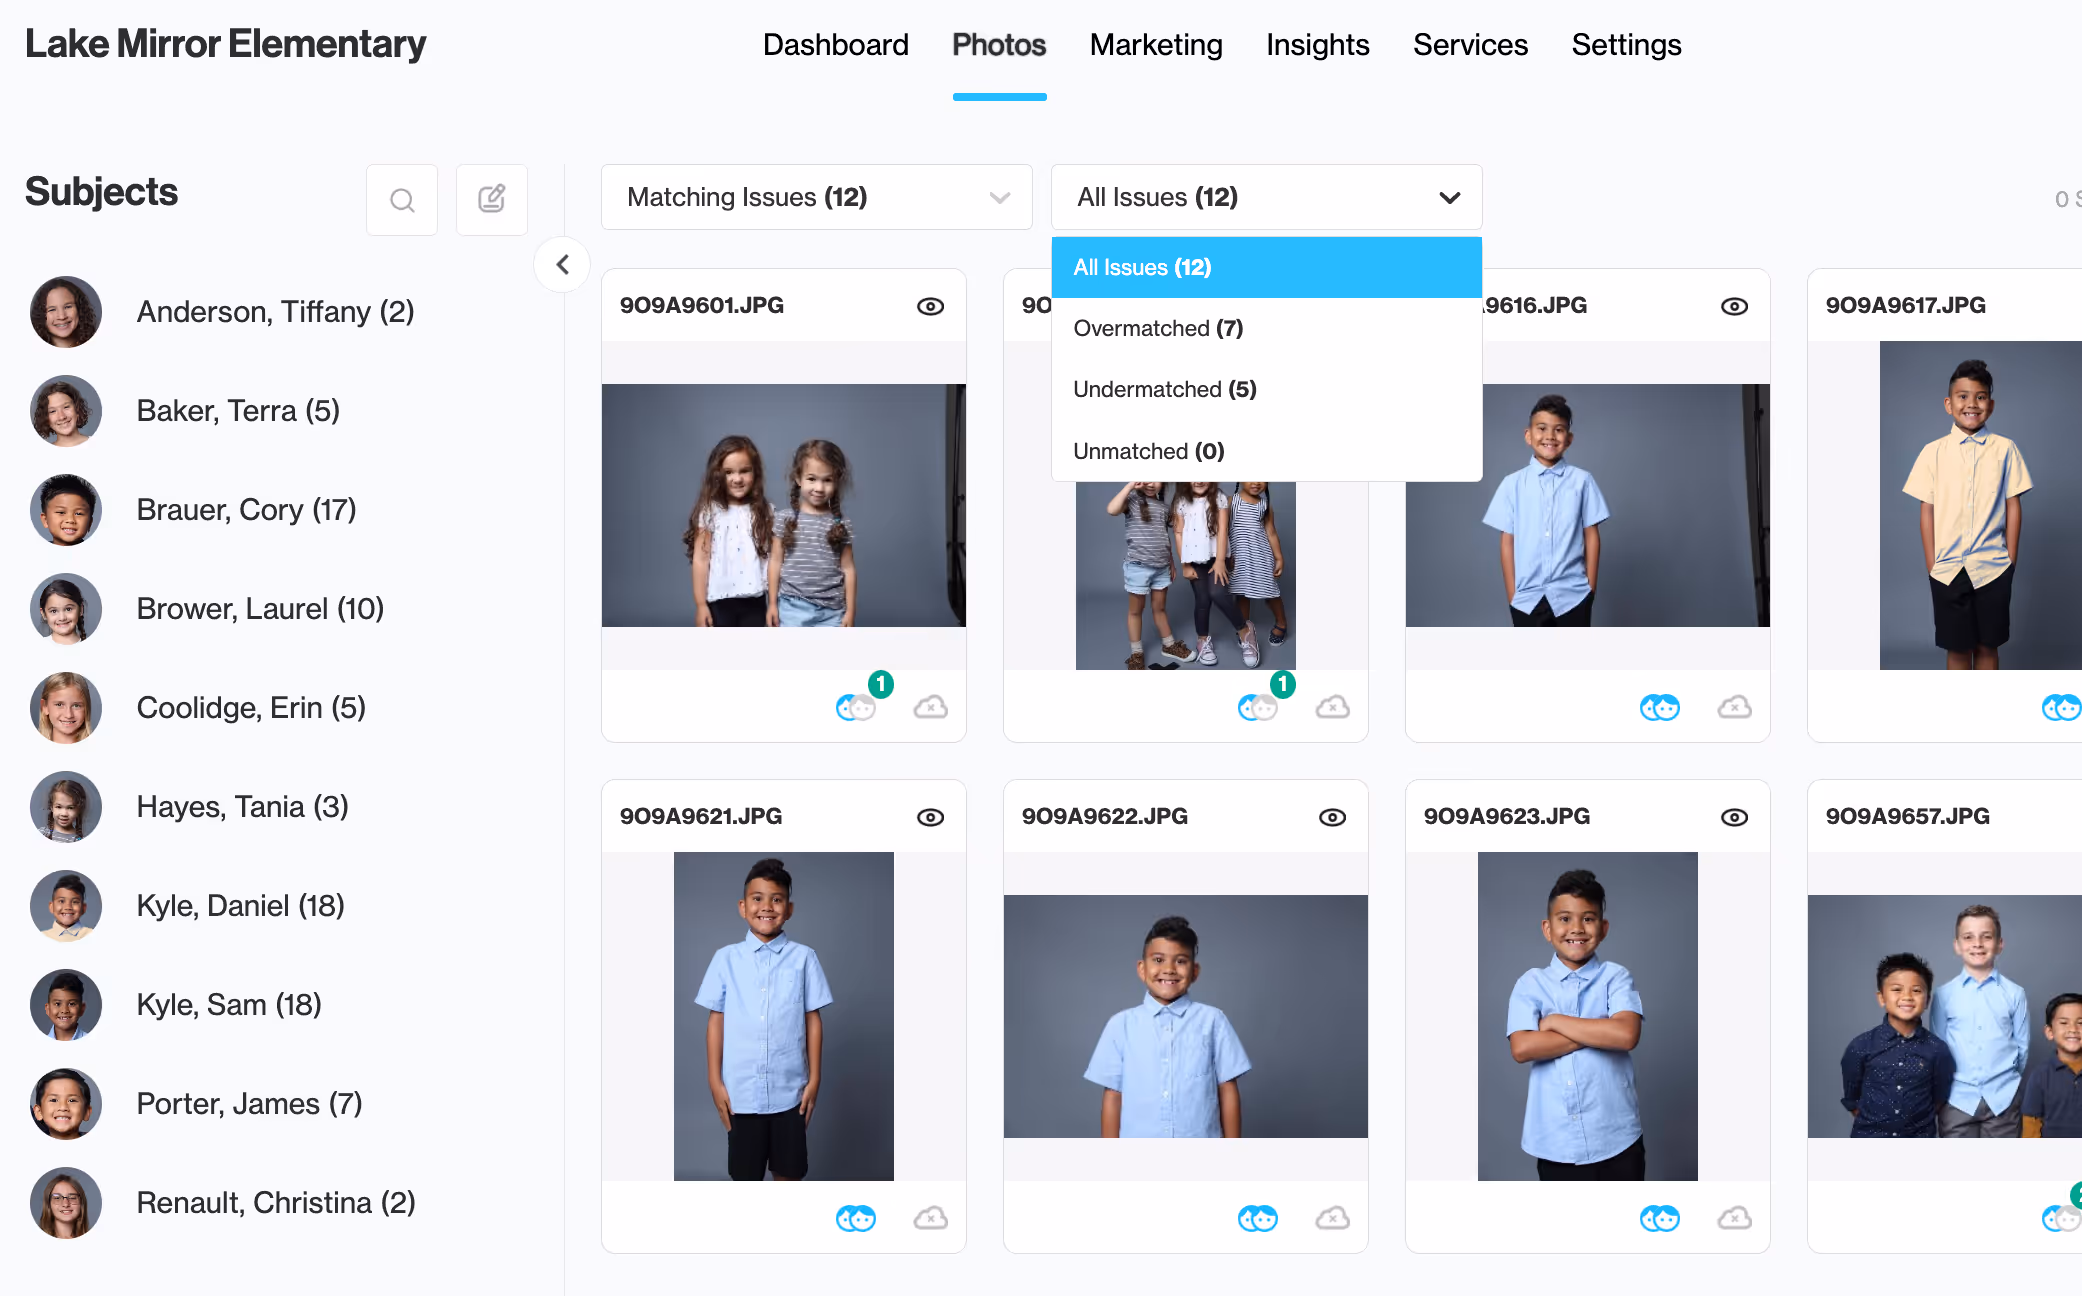
Task: Click the edit subjects pencil icon
Action: [491, 200]
